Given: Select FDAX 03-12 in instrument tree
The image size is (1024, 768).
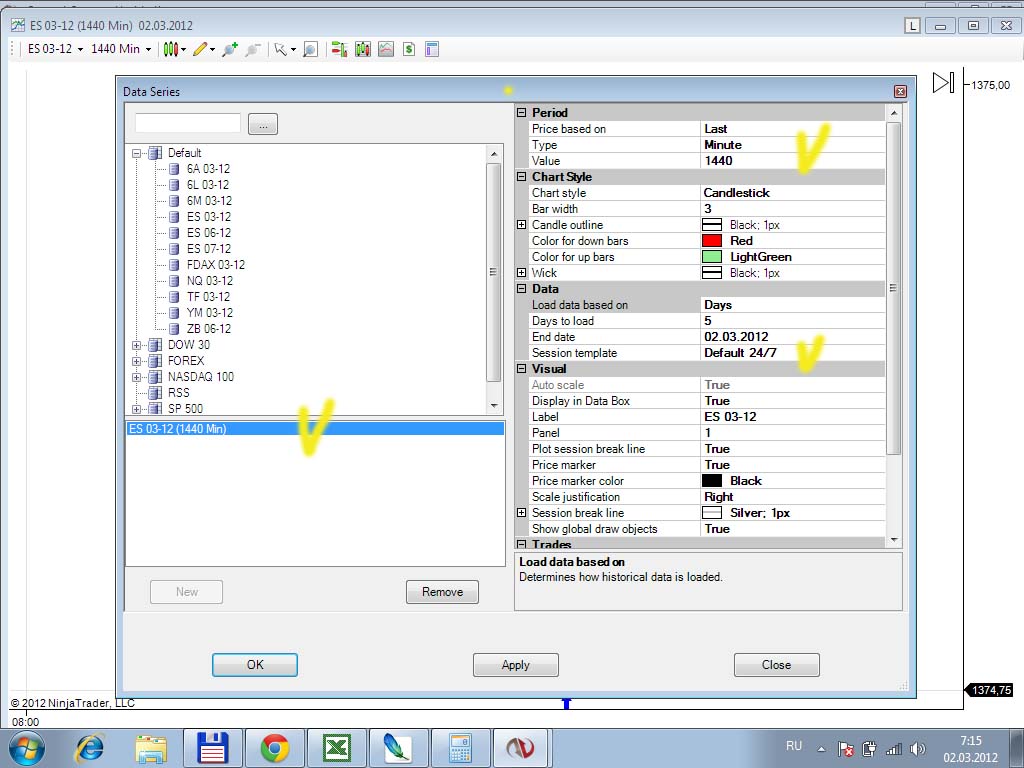Looking at the screenshot, I should [216, 265].
